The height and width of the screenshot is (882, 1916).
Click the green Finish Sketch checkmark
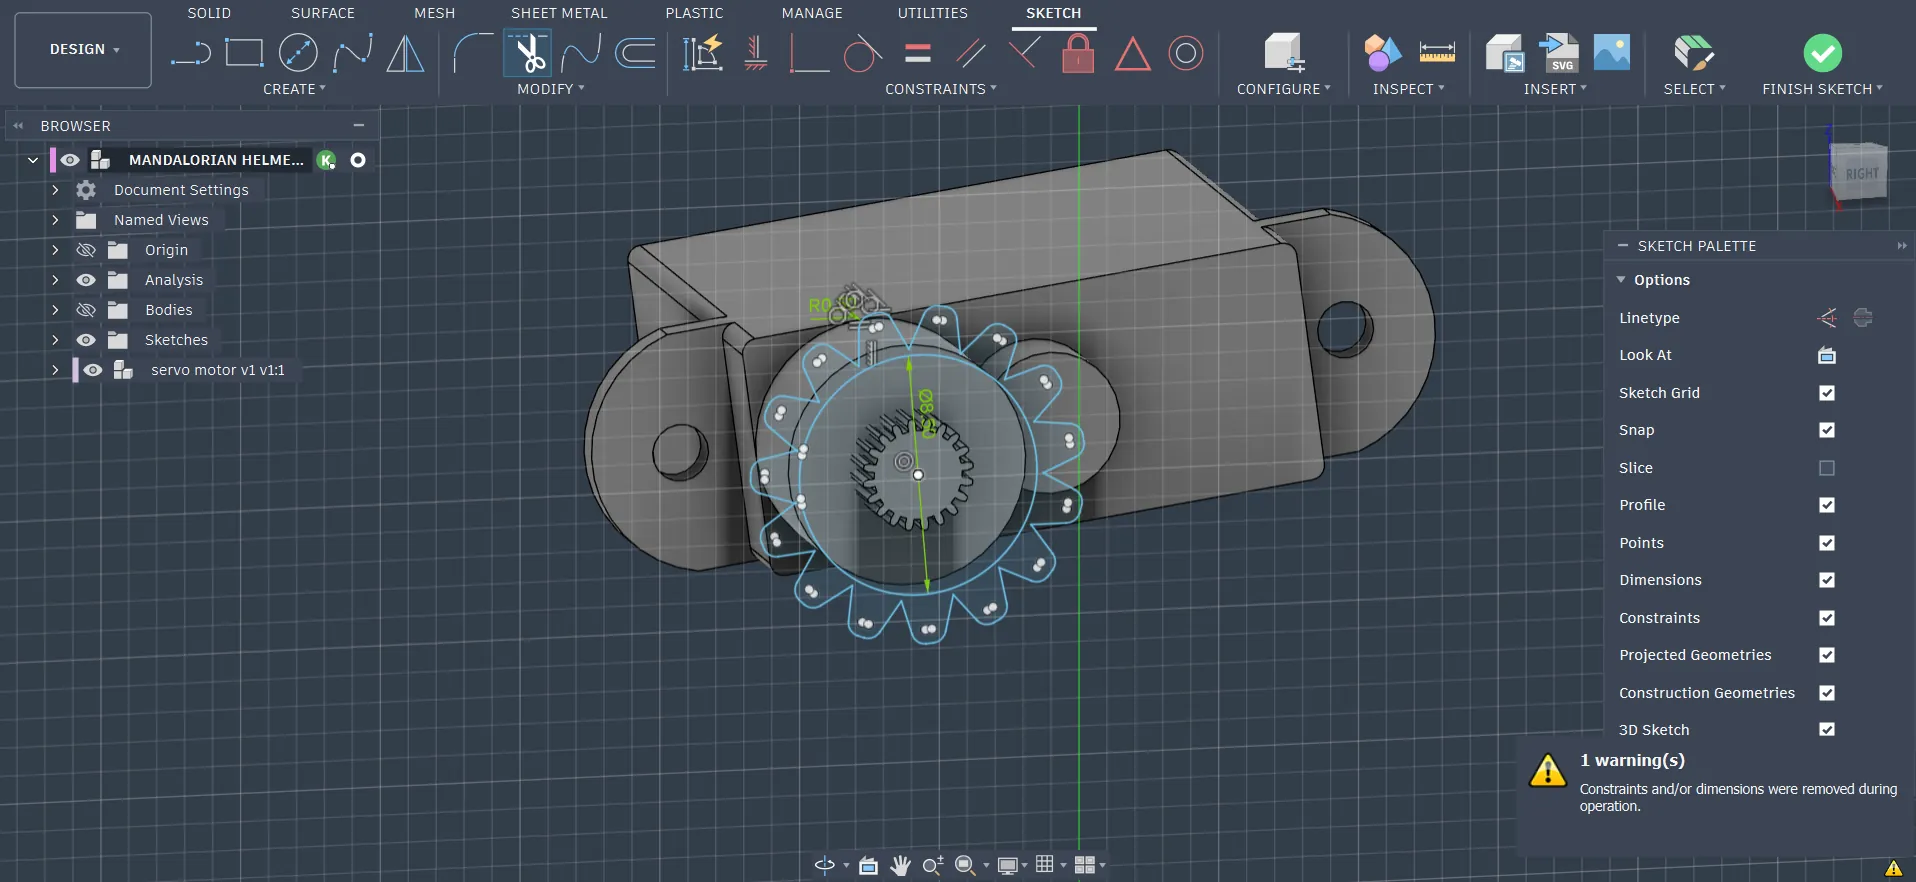[1822, 53]
